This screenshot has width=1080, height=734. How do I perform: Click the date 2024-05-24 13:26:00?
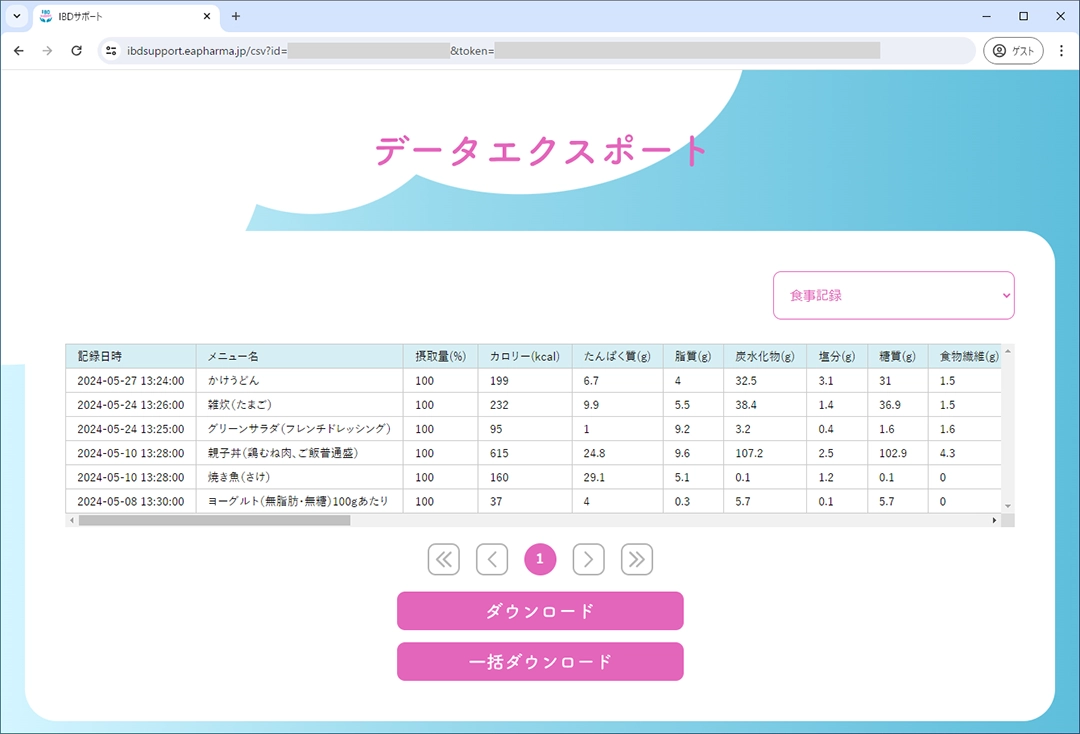[131, 405]
